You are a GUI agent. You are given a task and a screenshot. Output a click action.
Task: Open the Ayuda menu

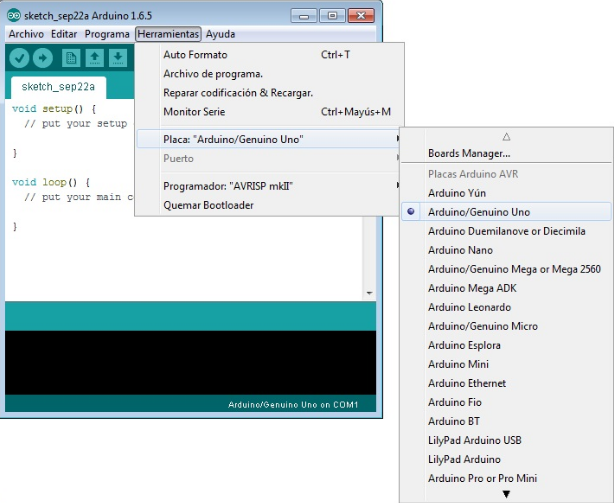(x=220, y=34)
